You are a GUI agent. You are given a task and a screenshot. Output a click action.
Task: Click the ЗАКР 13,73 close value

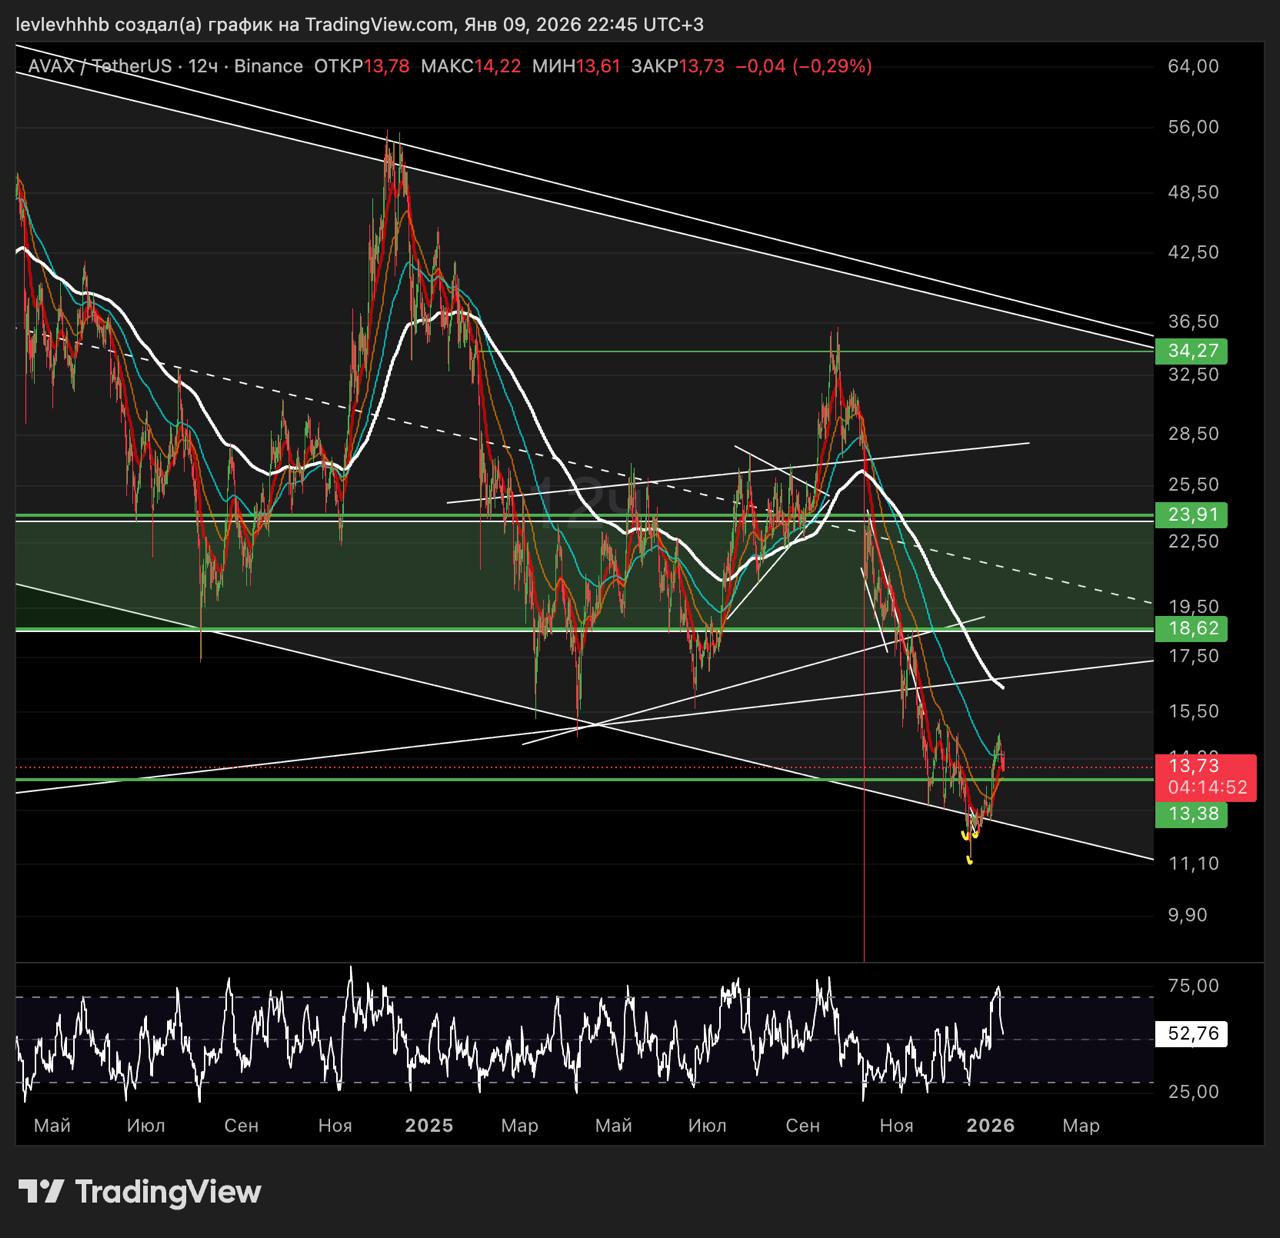678,66
